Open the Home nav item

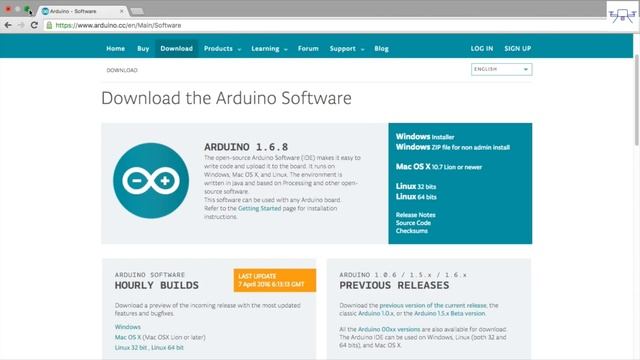pyautogui.click(x=116, y=49)
